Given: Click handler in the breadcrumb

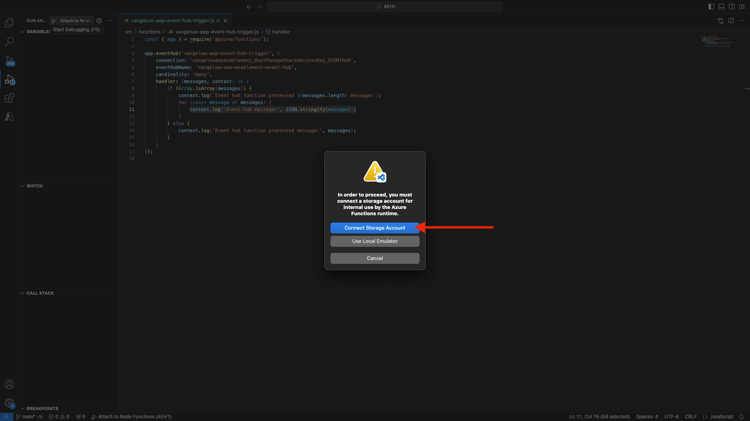Looking at the screenshot, I should click(281, 32).
